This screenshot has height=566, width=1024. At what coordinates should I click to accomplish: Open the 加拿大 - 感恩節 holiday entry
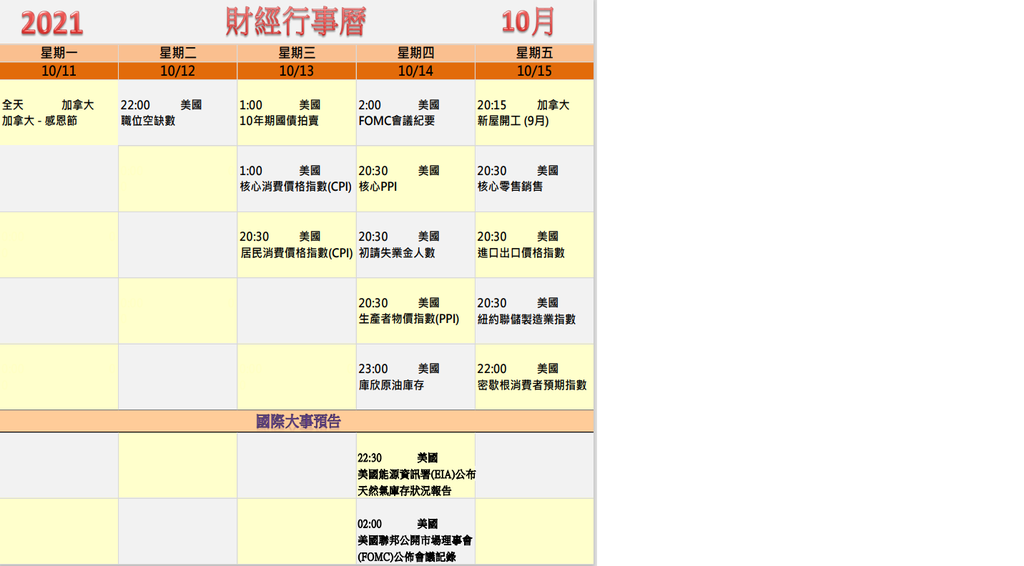40,121
